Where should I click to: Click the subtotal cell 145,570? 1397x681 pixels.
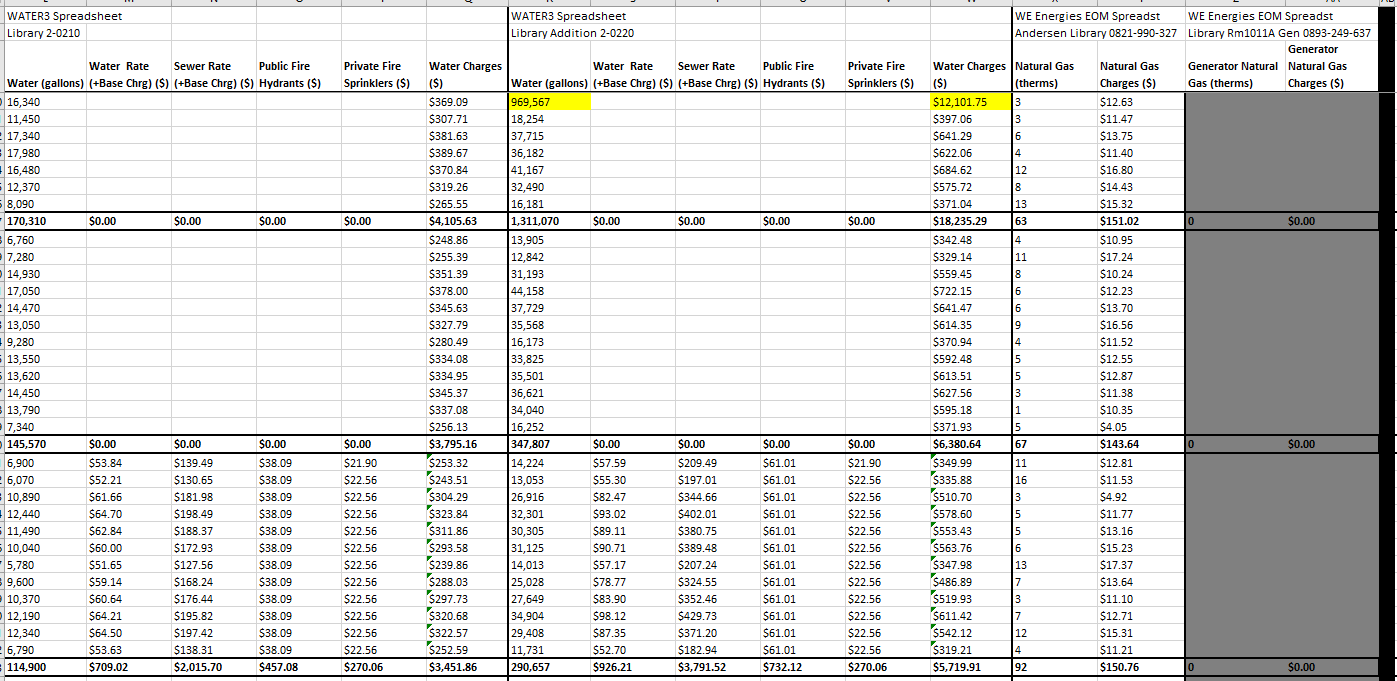[46, 444]
